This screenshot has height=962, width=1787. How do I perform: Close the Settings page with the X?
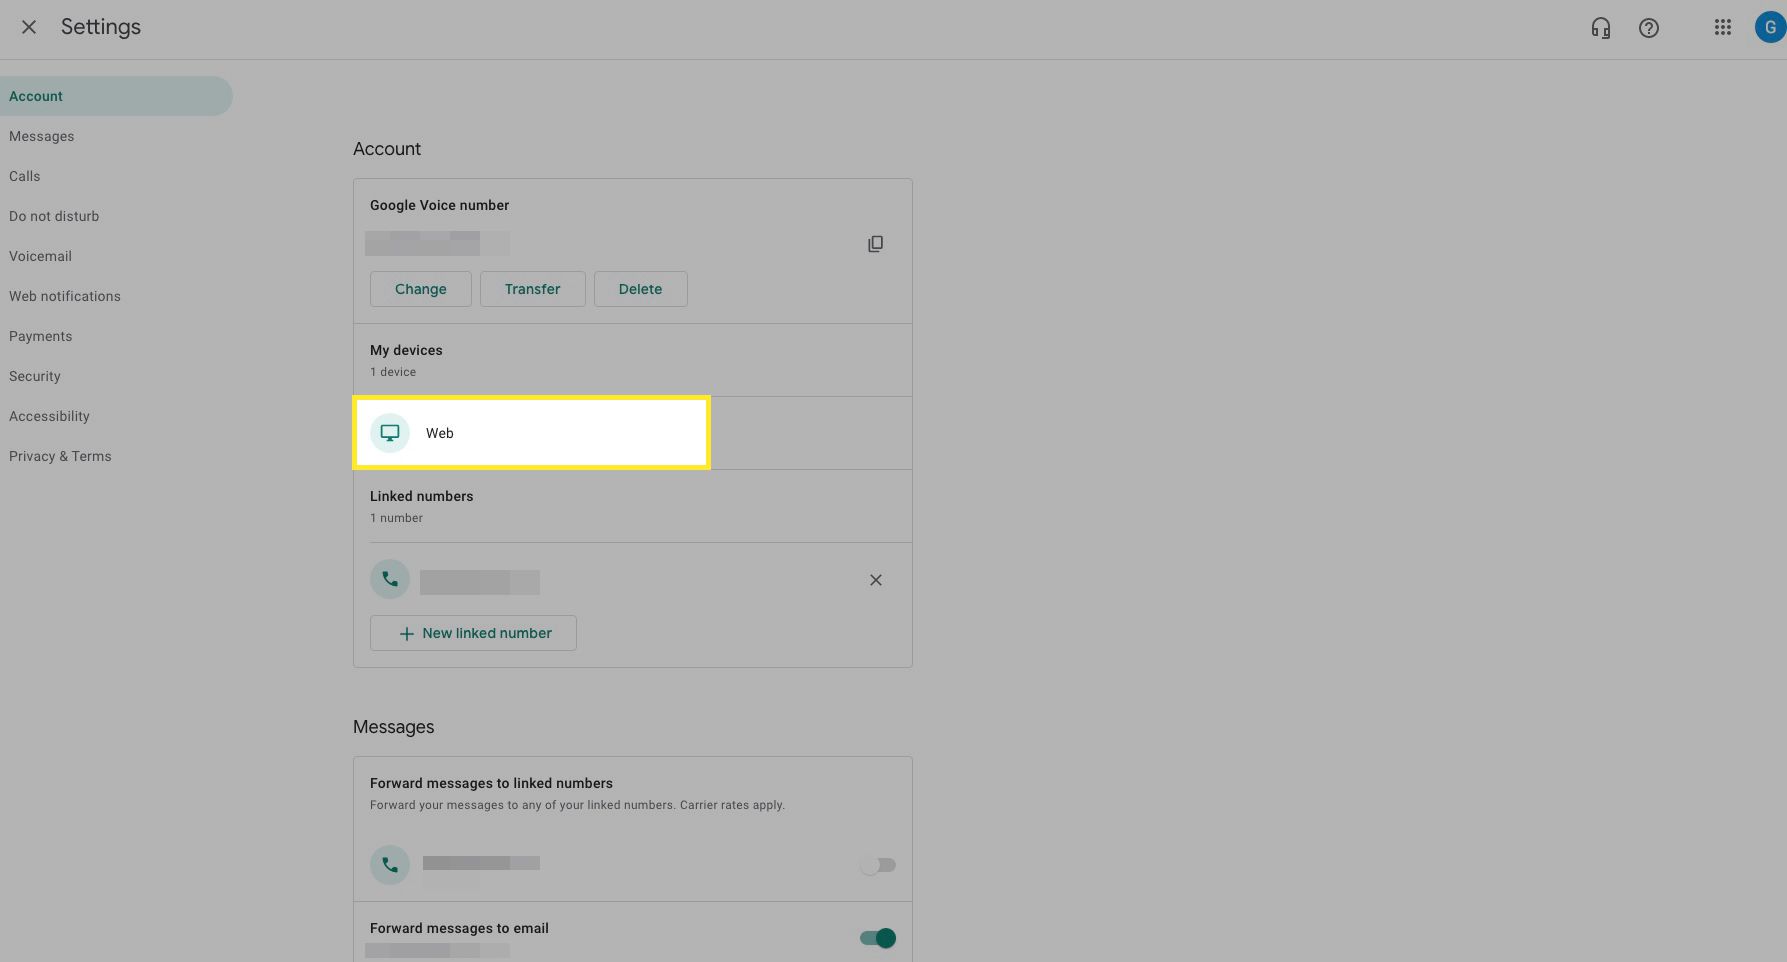(29, 27)
